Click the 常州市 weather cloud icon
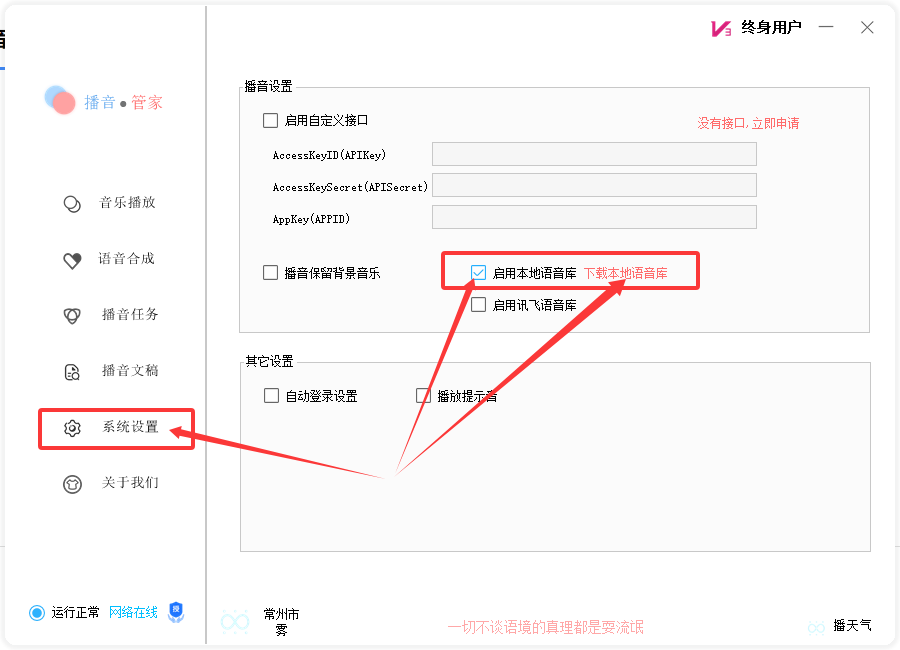The image size is (900, 650). (235, 622)
